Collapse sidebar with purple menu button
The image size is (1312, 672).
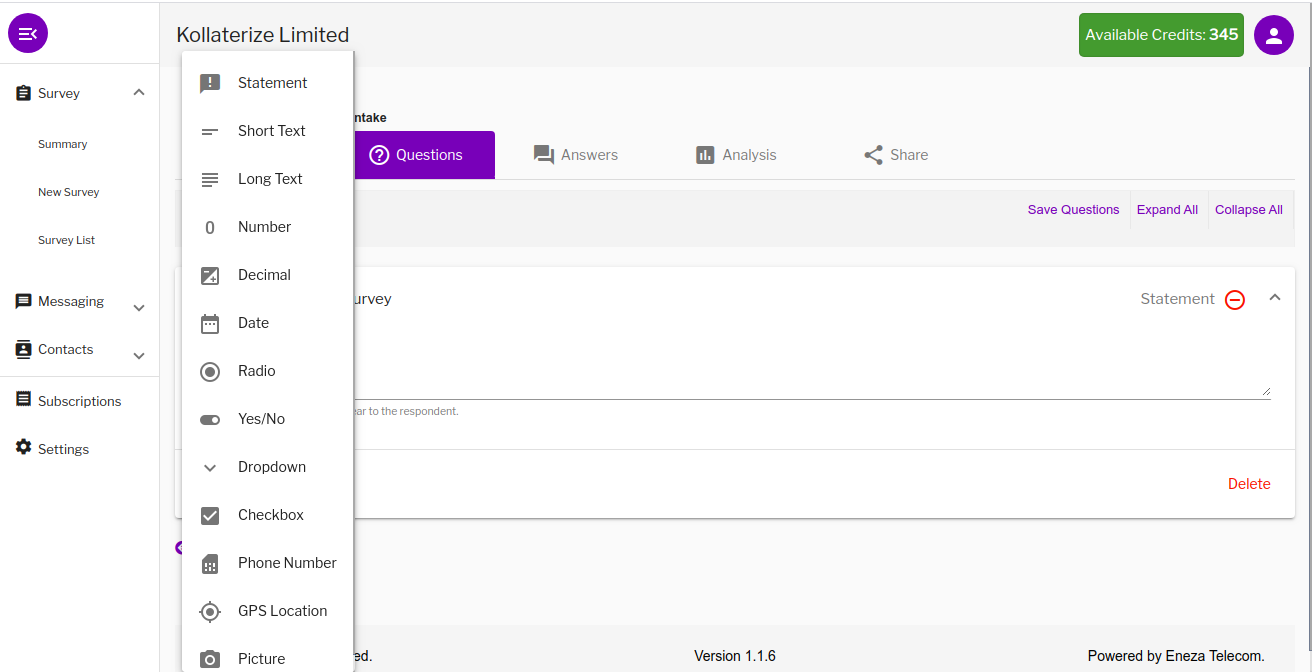(x=28, y=34)
